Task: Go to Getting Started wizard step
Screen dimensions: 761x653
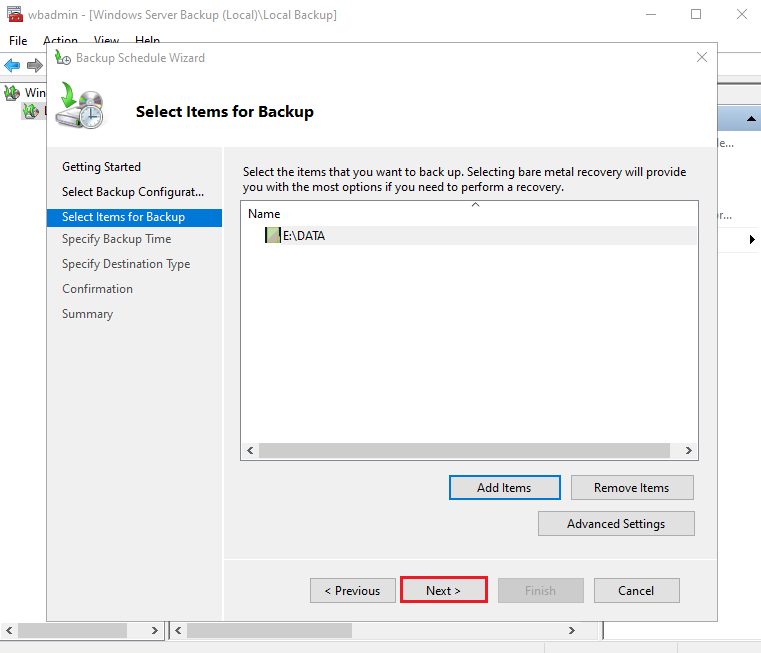Action: tap(101, 167)
